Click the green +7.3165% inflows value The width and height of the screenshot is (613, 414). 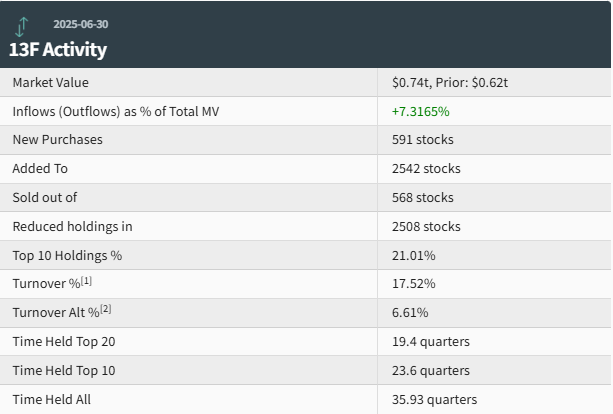[421, 111]
